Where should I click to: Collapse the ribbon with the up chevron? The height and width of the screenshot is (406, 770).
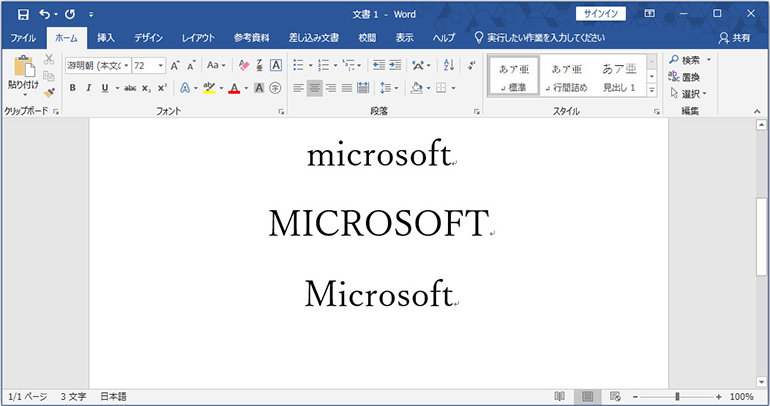tap(758, 112)
